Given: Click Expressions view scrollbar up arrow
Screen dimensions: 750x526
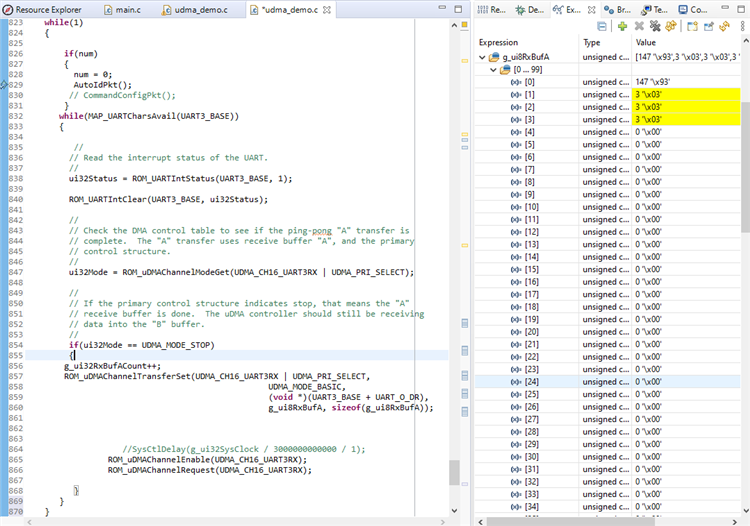Looking at the screenshot, I should coord(745,42).
